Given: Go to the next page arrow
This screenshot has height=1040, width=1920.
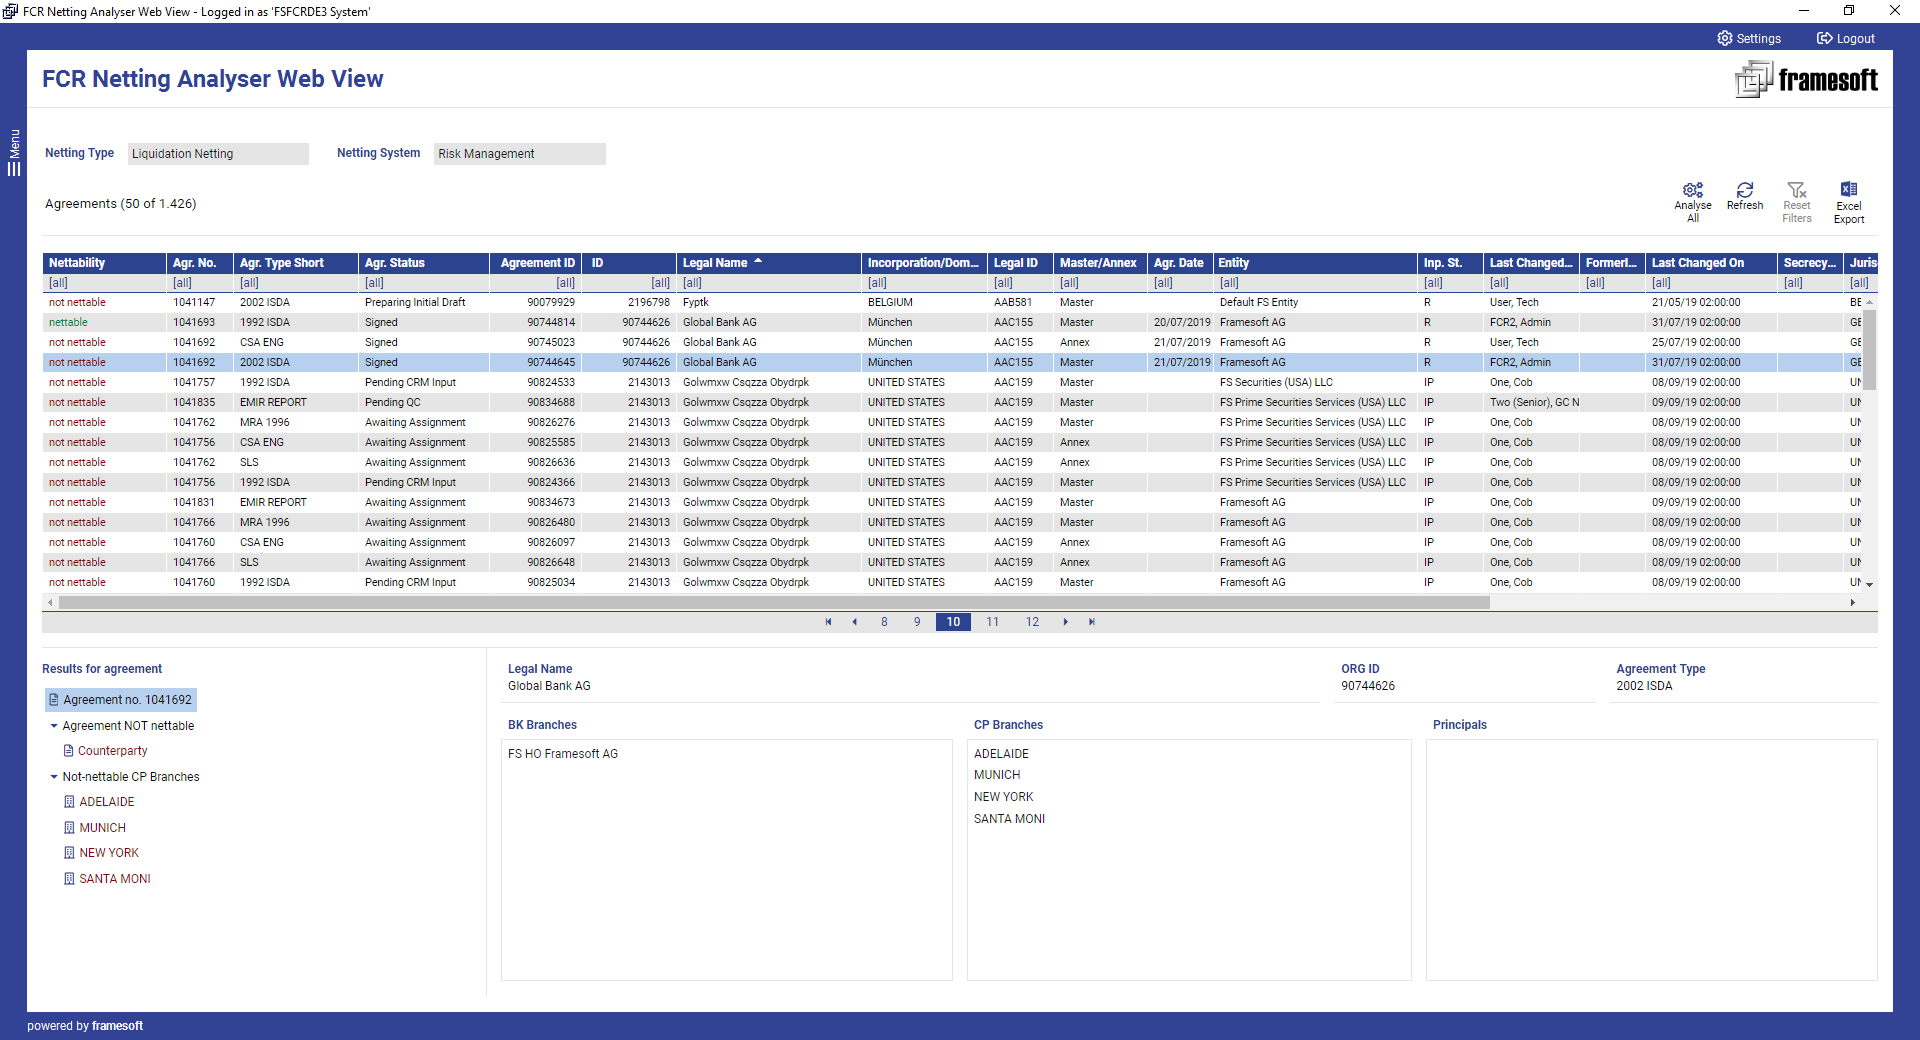Looking at the screenshot, I should click(1066, 622).
